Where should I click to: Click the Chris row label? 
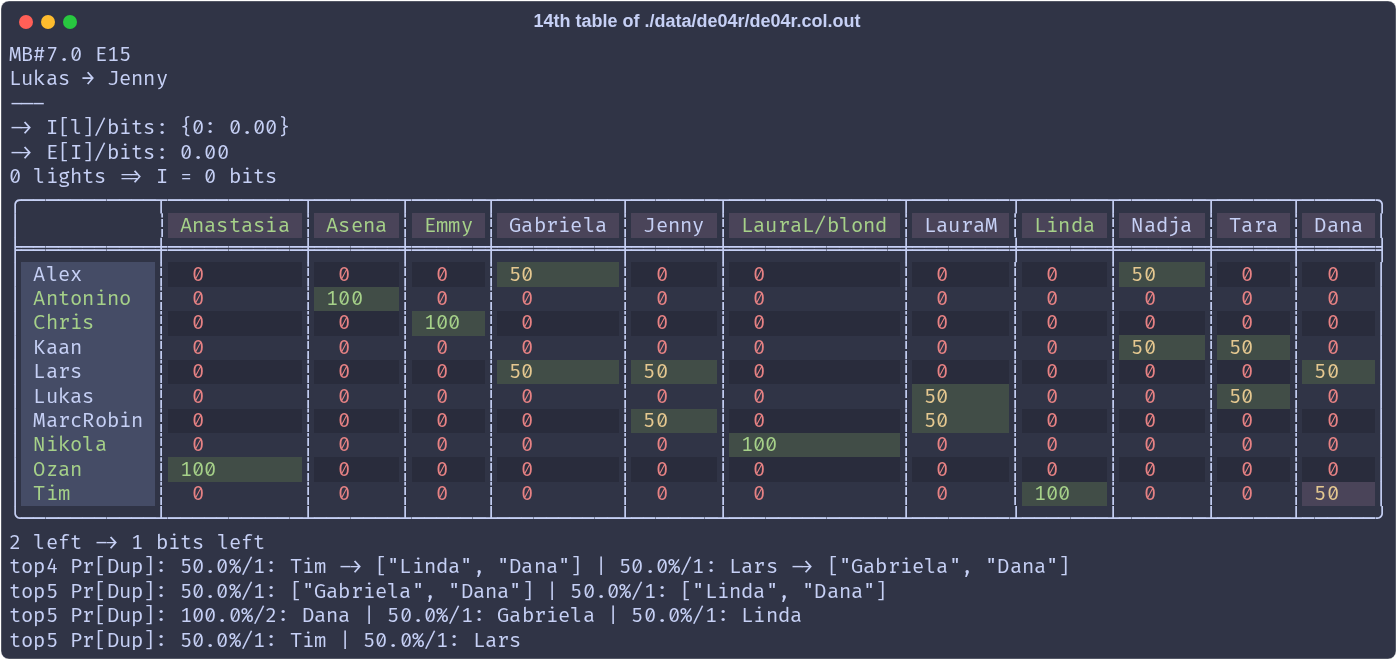(88, 322)
